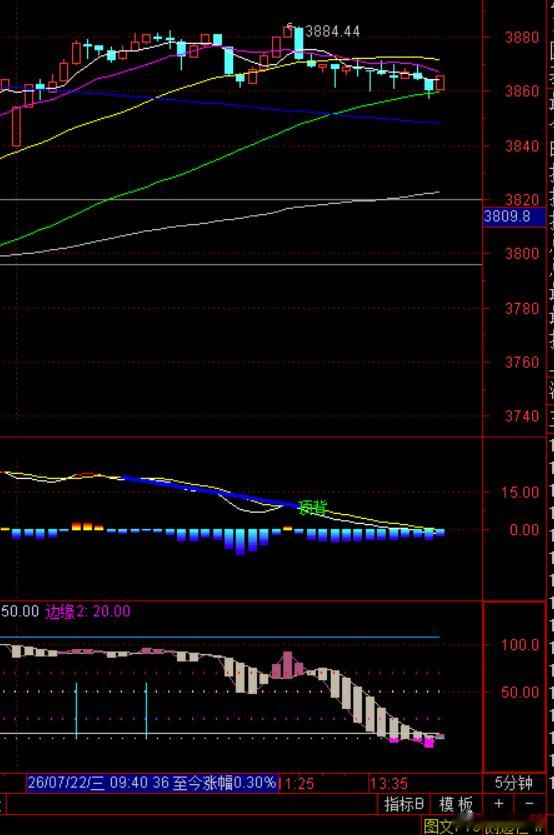Viewport: 554px width, 835px height.
Task: Click the 指标B button
Action: 404,804
